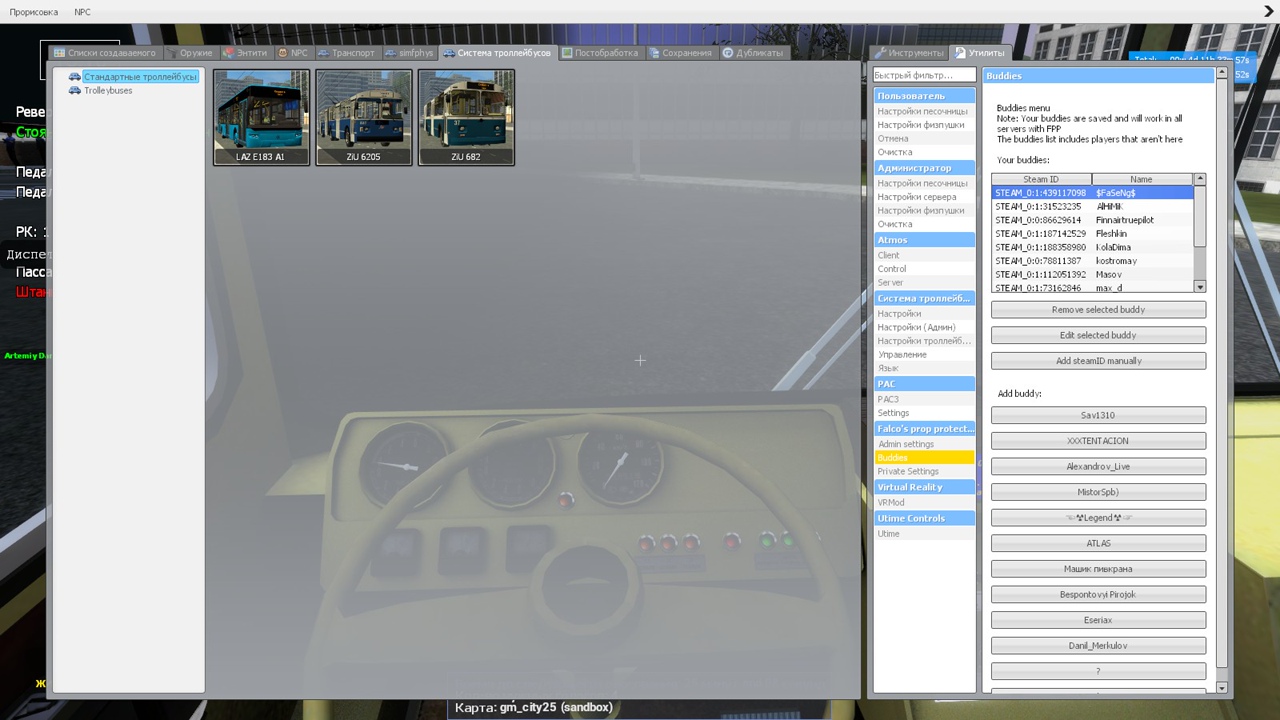Click Remove selected buddy button
This screenshot has height=720, width=1280.
tap(1098, 310)
